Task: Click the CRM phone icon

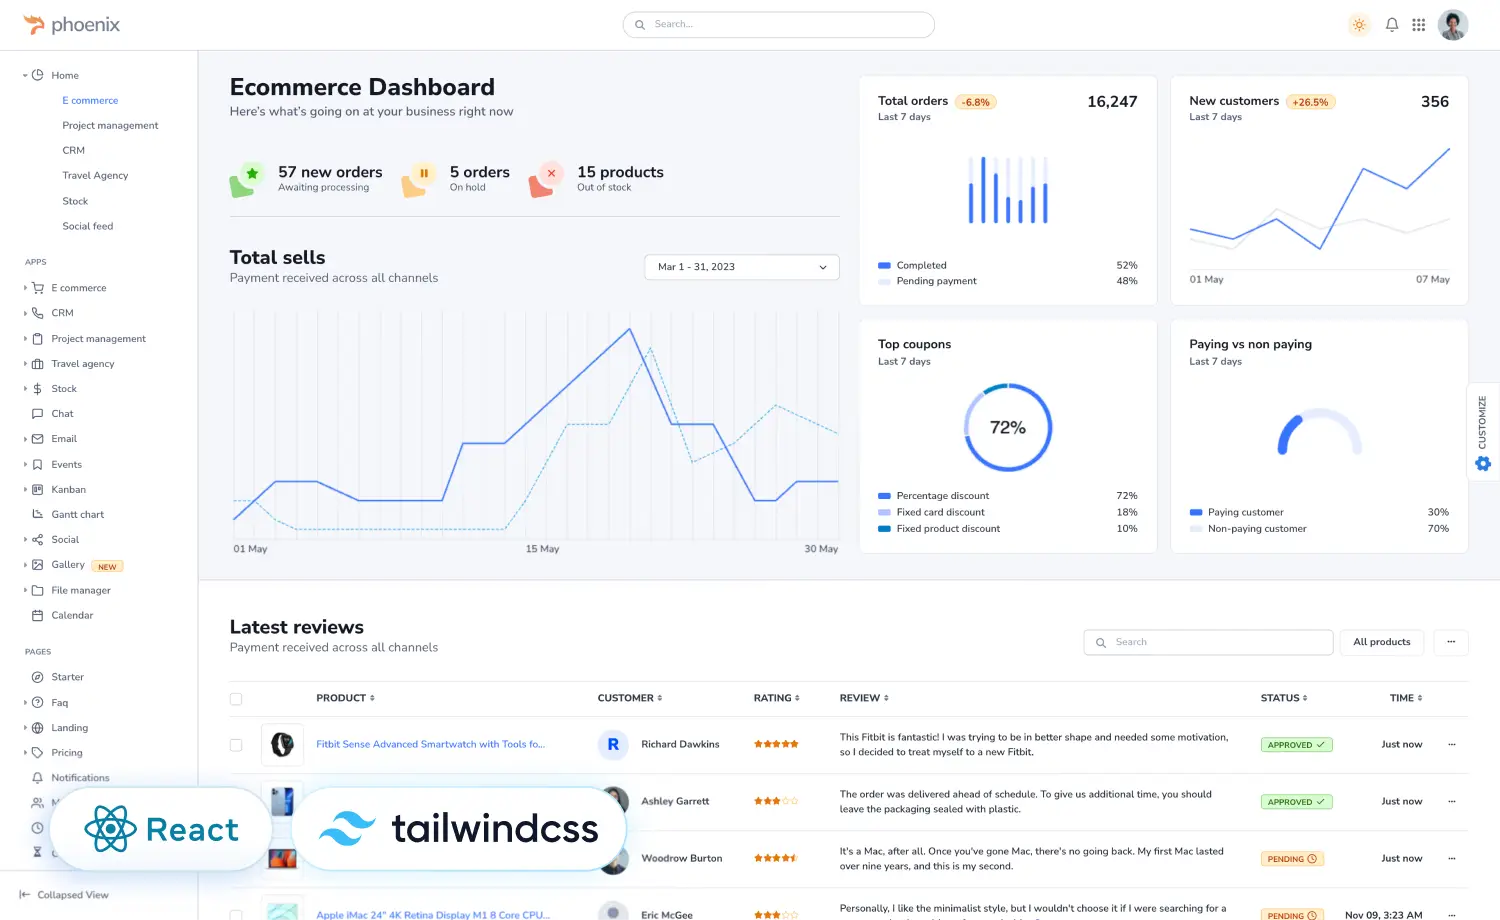Action: pyautogui.click(x=37, y=313)
